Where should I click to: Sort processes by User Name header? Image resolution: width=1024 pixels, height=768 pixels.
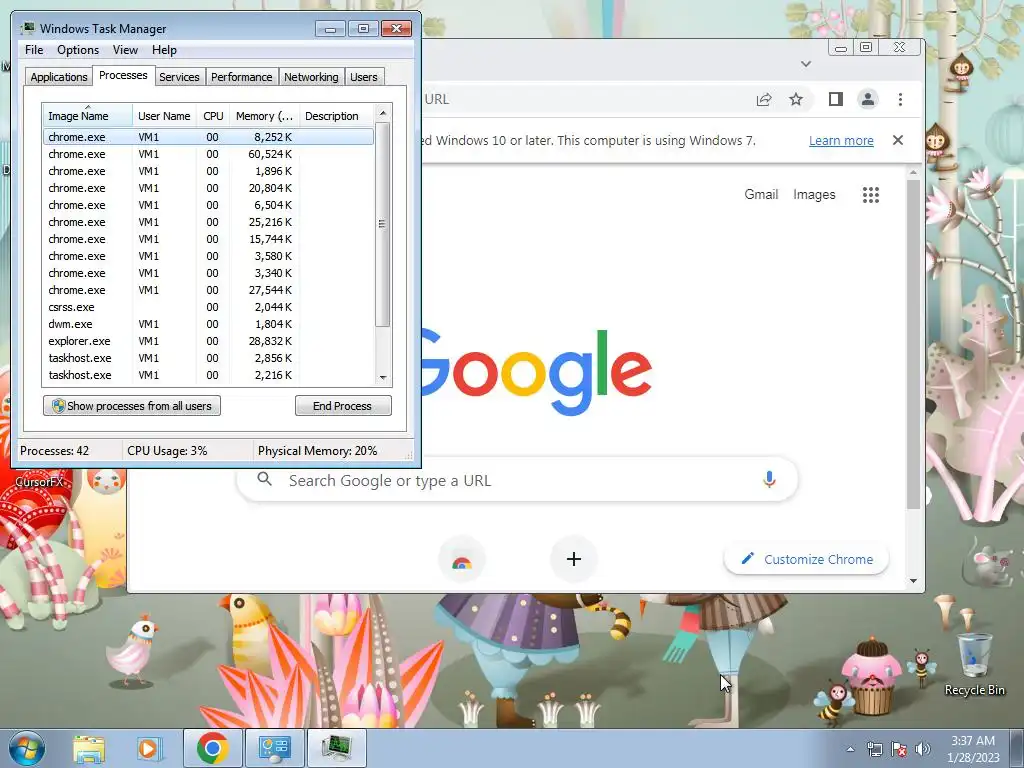(x=165, y=116)
